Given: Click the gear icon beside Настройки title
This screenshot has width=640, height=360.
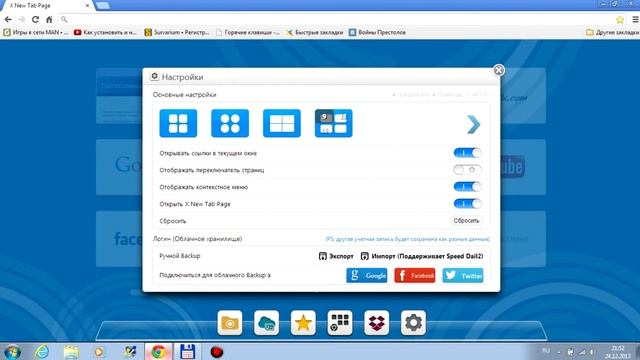Looking at the screenshot, I should pyautogui.click(x=154, y=76).
